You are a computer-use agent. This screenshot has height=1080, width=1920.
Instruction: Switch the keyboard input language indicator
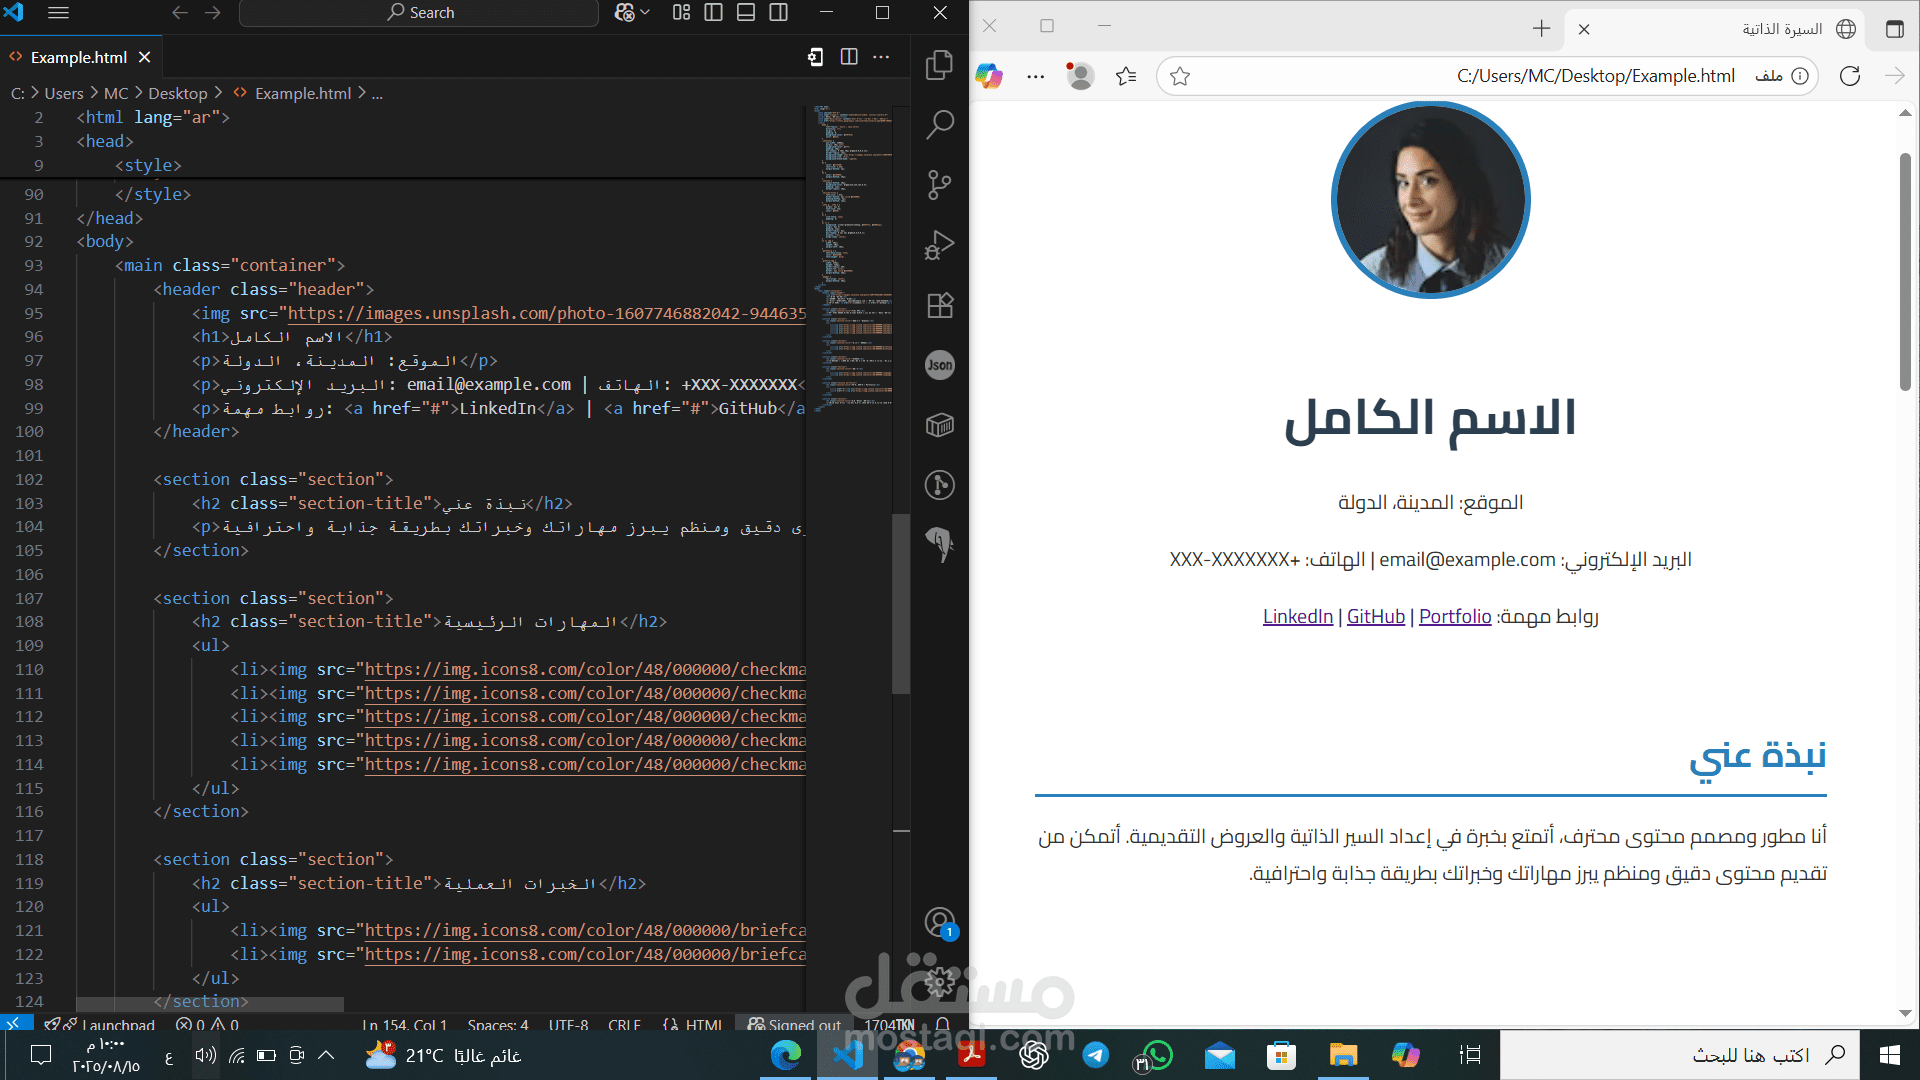[168, 1056]
